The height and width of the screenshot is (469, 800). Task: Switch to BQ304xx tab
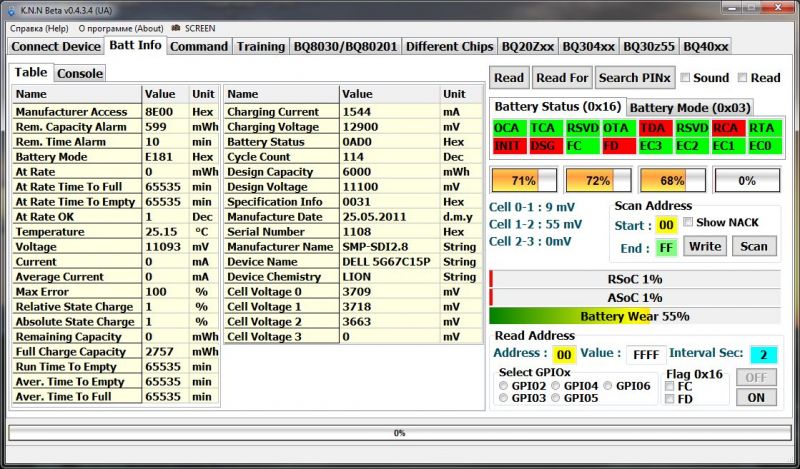click(588, 46)
